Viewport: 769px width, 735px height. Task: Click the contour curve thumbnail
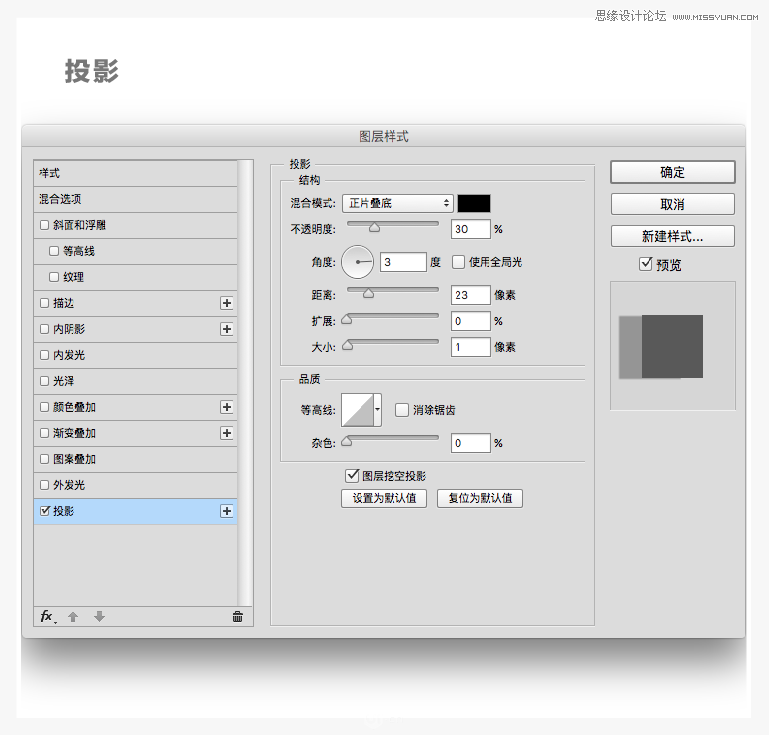tap(358, 409)
